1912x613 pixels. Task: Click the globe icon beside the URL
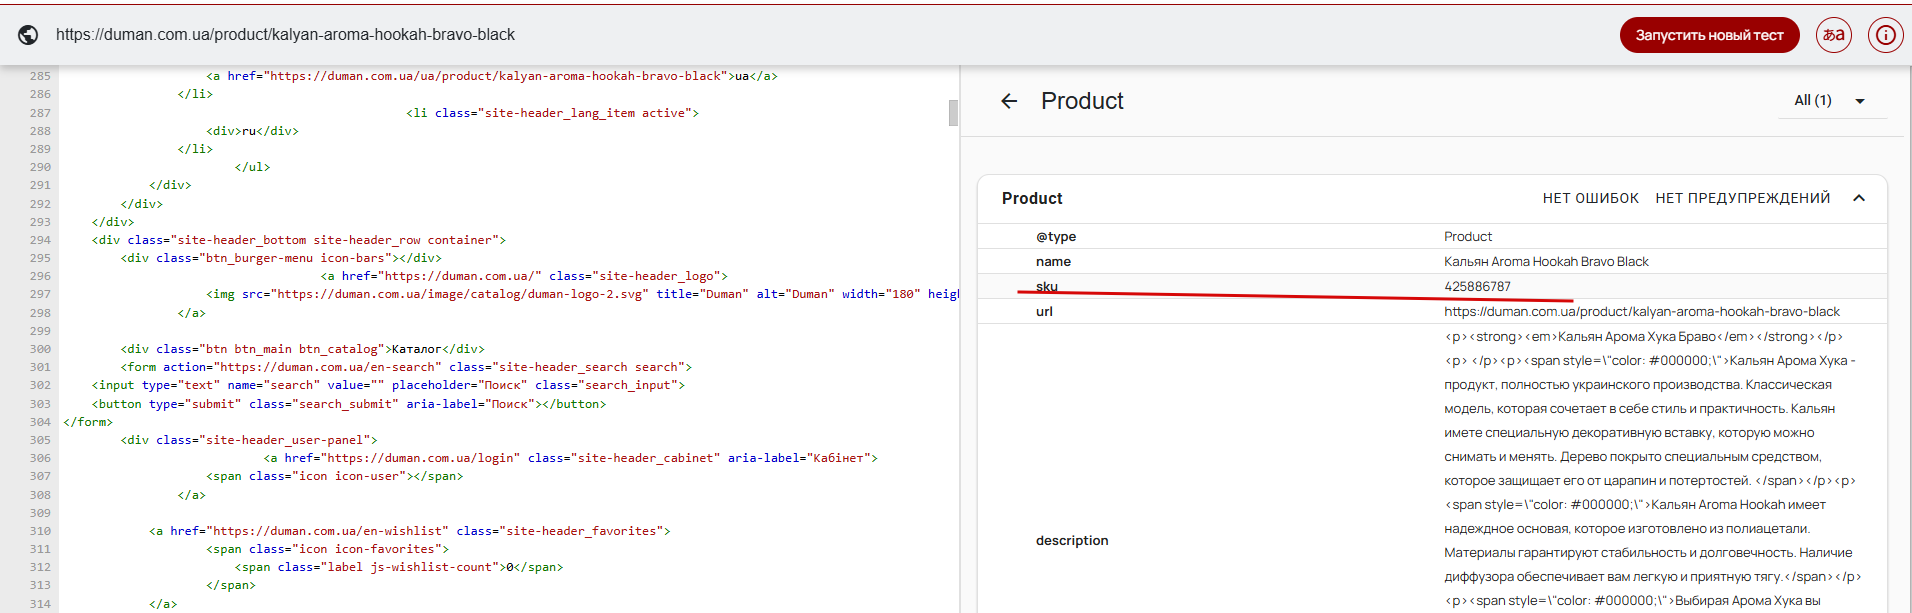29,35
